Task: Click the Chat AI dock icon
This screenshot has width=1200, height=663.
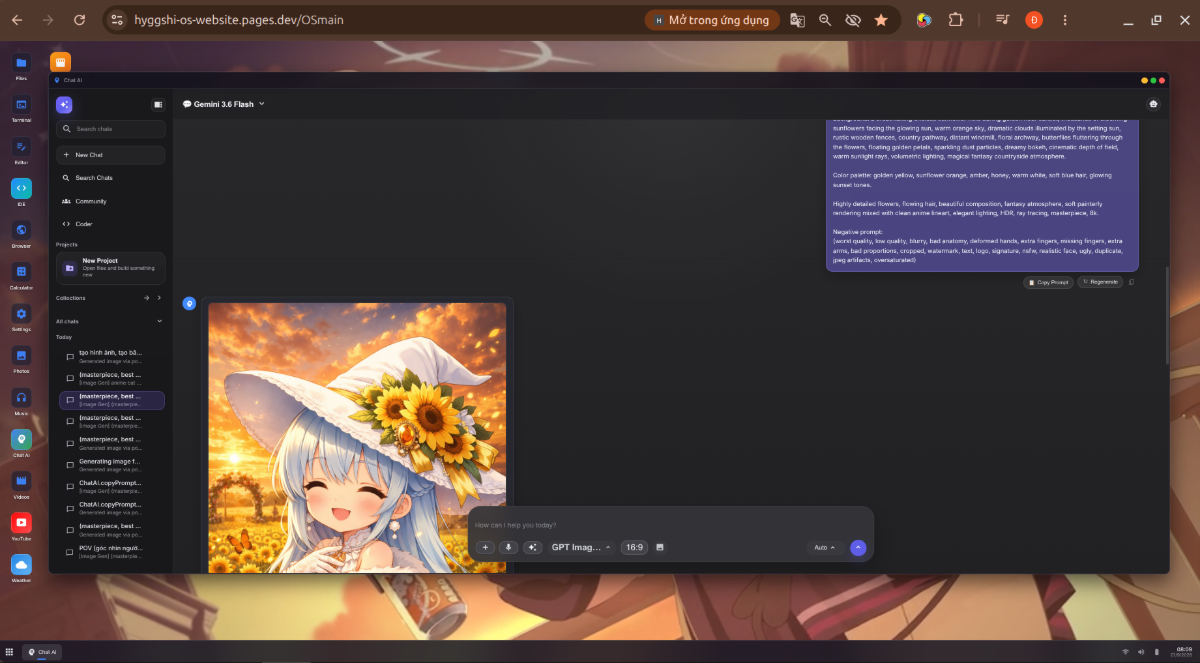Action: coord(21,439)
